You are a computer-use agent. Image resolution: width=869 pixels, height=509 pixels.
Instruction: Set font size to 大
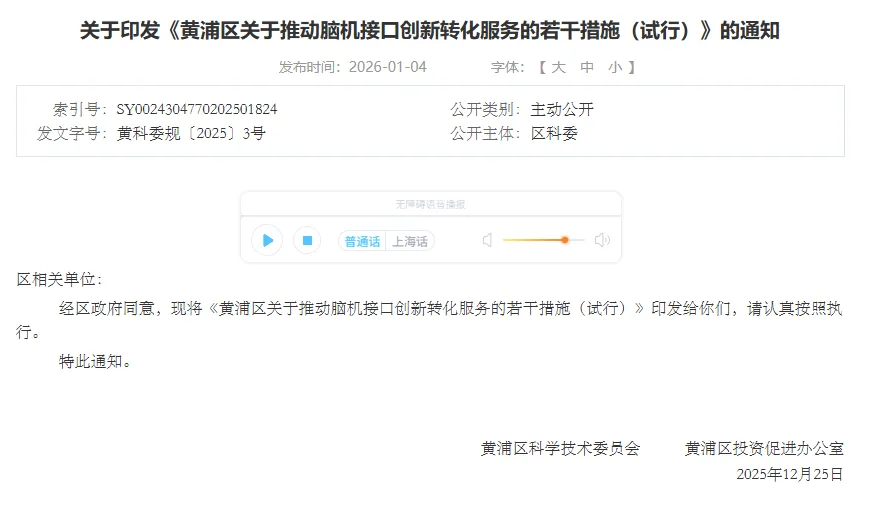(558, 67)
